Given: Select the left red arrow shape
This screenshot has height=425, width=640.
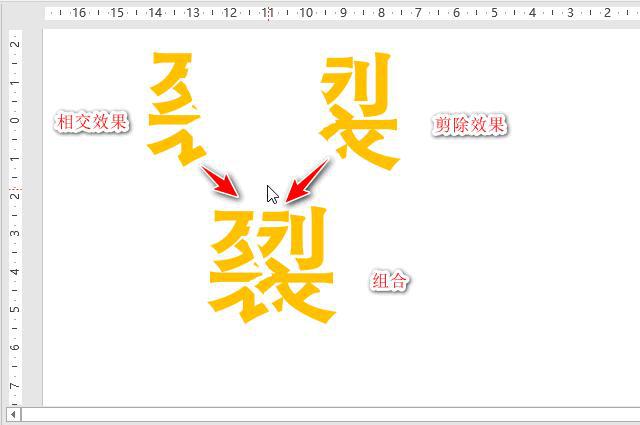Looking at the screenshot, I should [221, 181].
